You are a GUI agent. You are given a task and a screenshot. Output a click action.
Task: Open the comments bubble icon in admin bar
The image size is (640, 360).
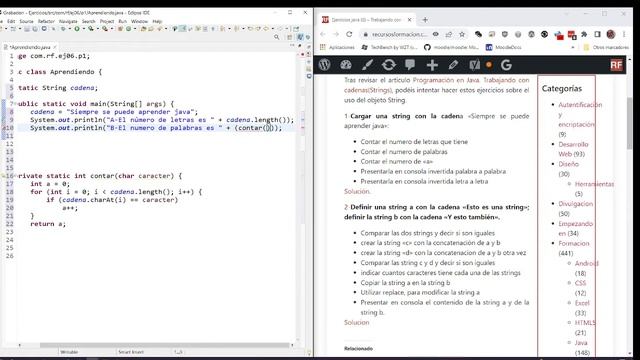click(410, 64)
